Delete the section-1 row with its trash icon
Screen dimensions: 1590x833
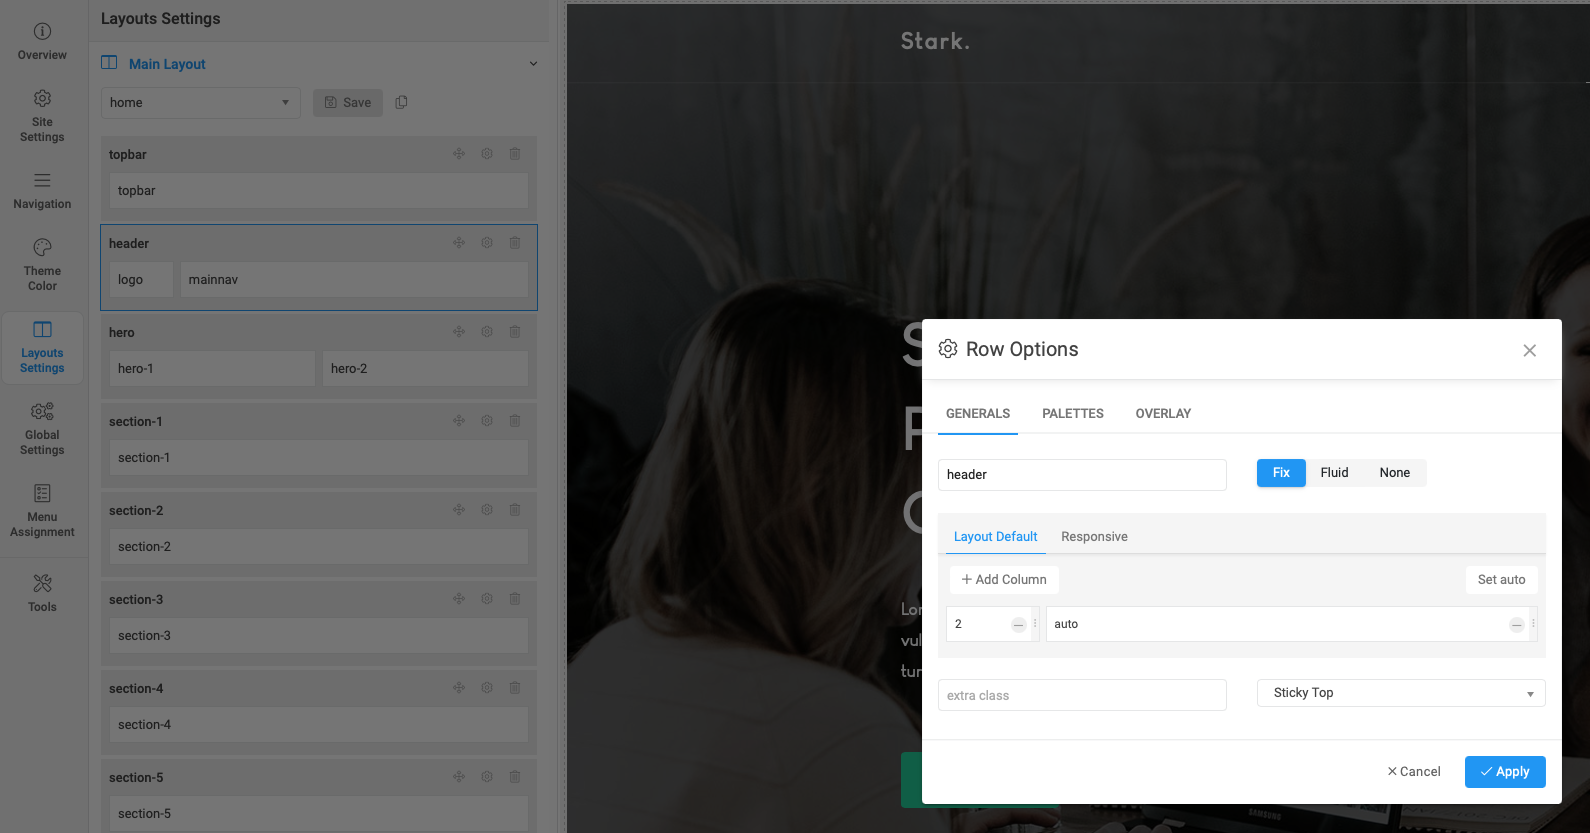click(515, 421)
